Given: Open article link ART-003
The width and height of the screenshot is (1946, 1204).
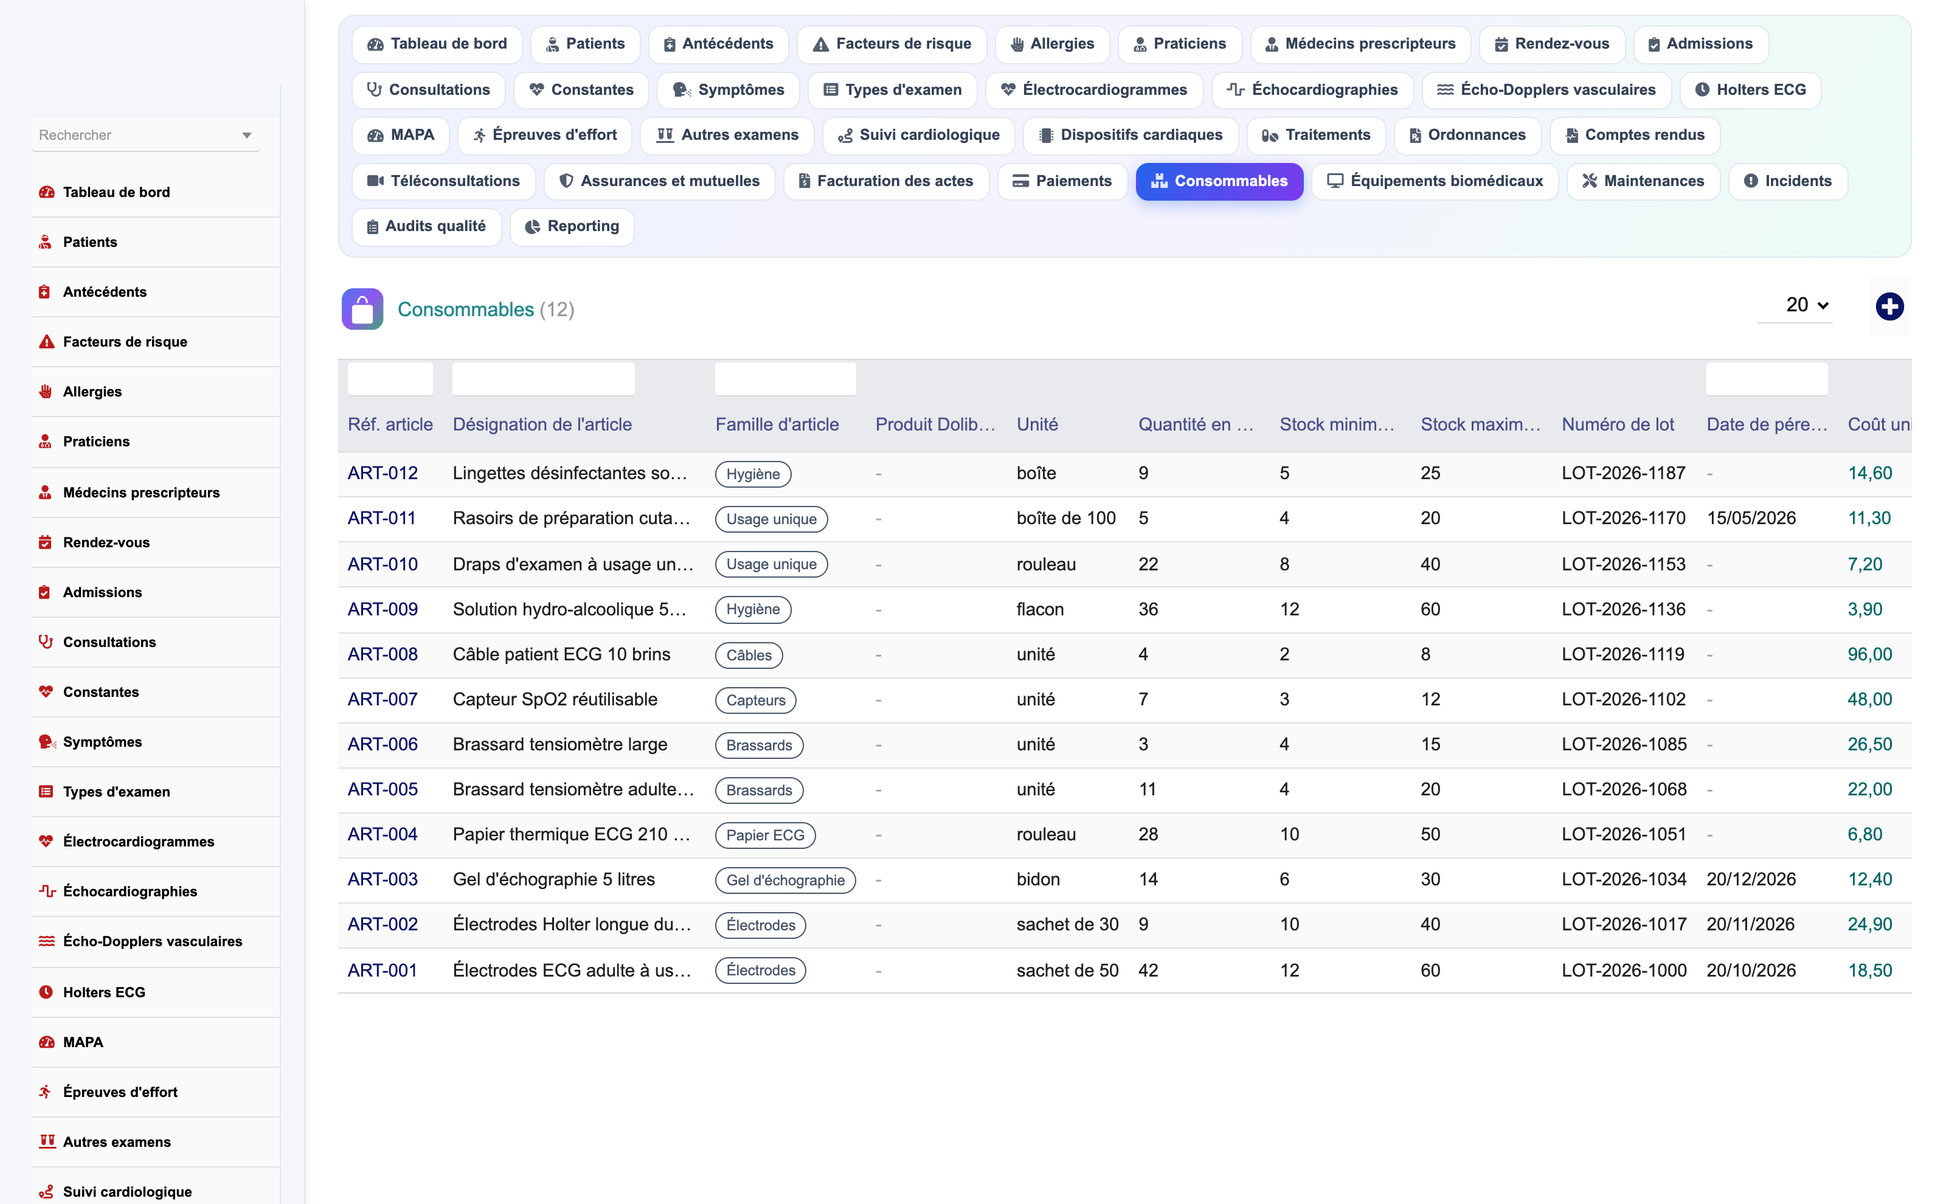Looking at the screenshot, I should (x=382, y=879).
